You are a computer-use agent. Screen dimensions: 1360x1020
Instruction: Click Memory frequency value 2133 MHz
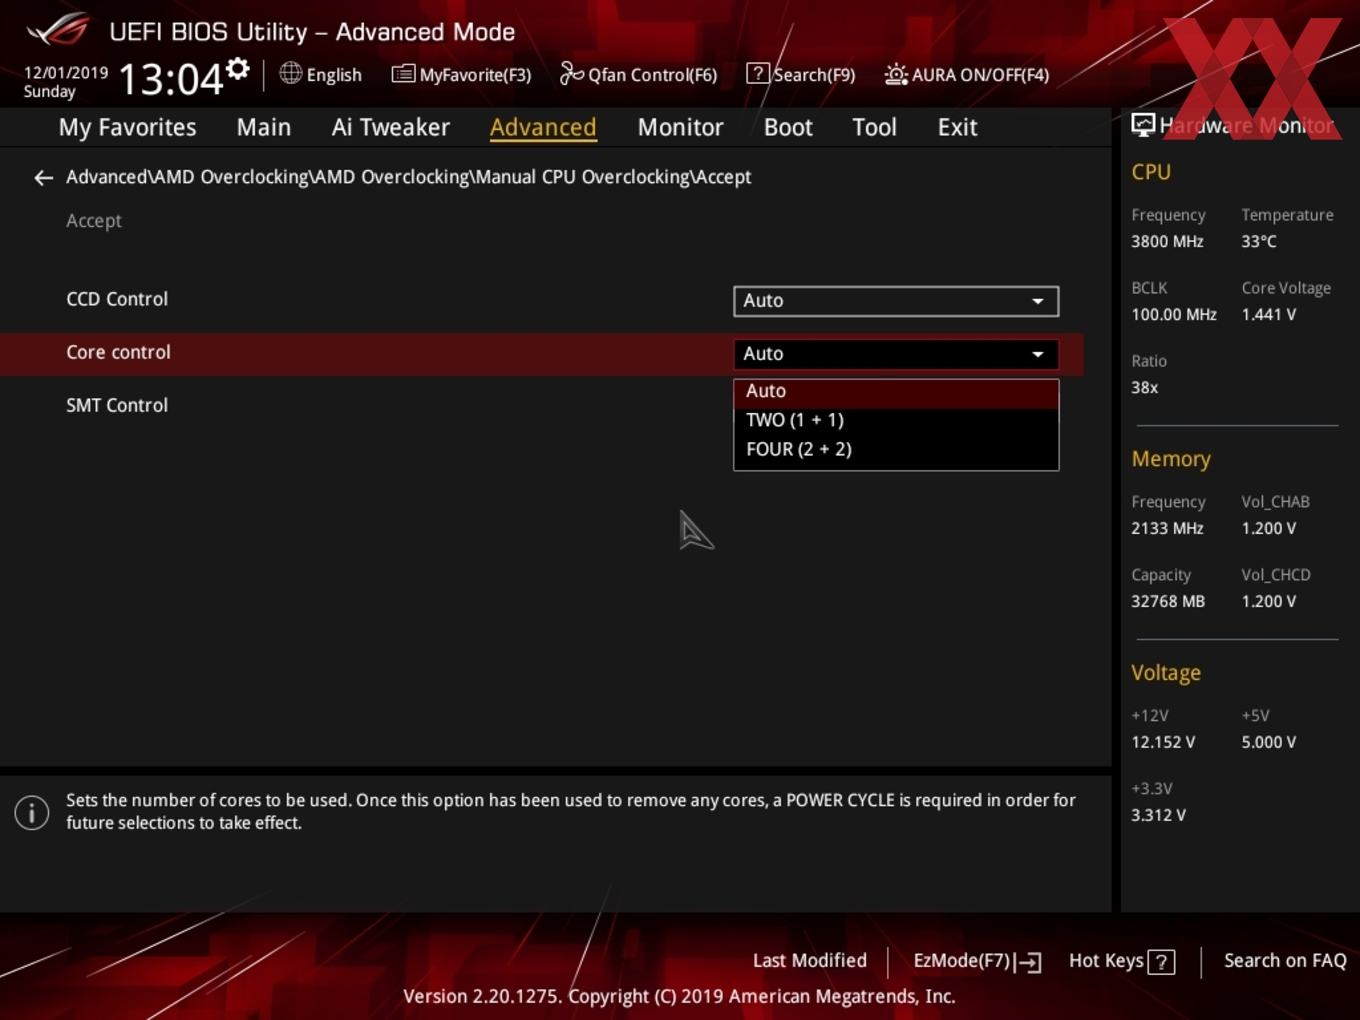1167,528
